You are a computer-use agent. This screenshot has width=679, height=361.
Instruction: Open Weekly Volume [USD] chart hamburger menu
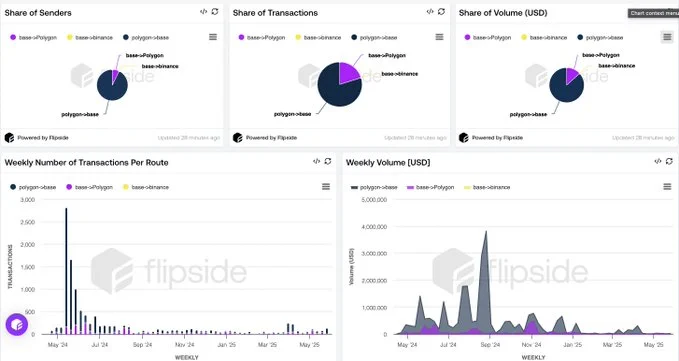click(x=667, y=187)
